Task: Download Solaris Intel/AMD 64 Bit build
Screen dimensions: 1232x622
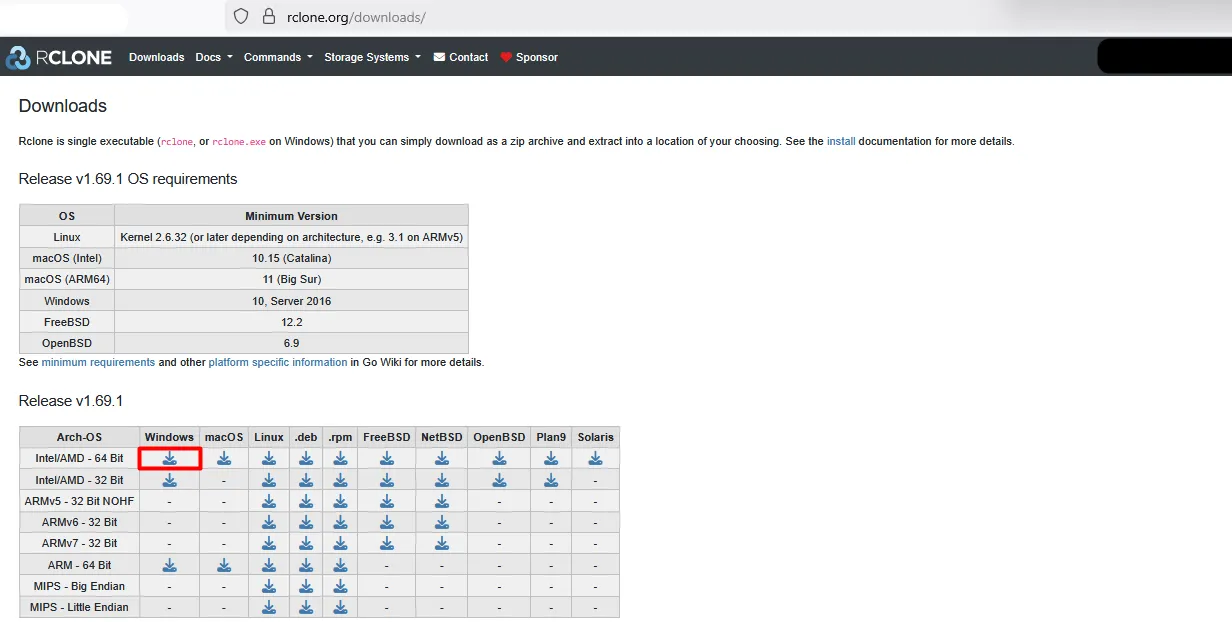Action: click(595, 458)
